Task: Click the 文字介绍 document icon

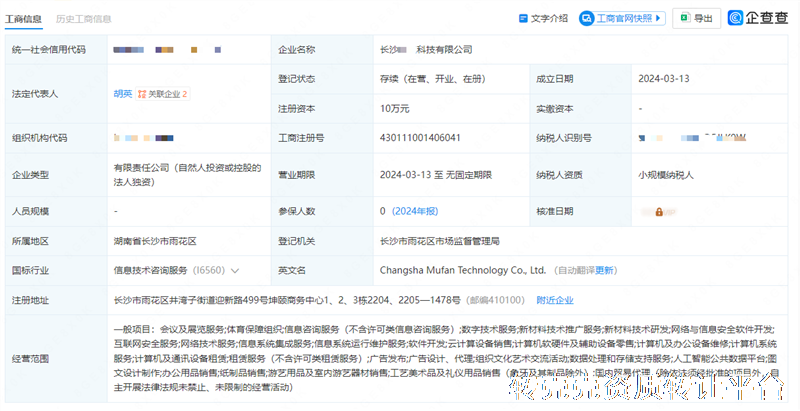Action: click(x=522, y=18)
